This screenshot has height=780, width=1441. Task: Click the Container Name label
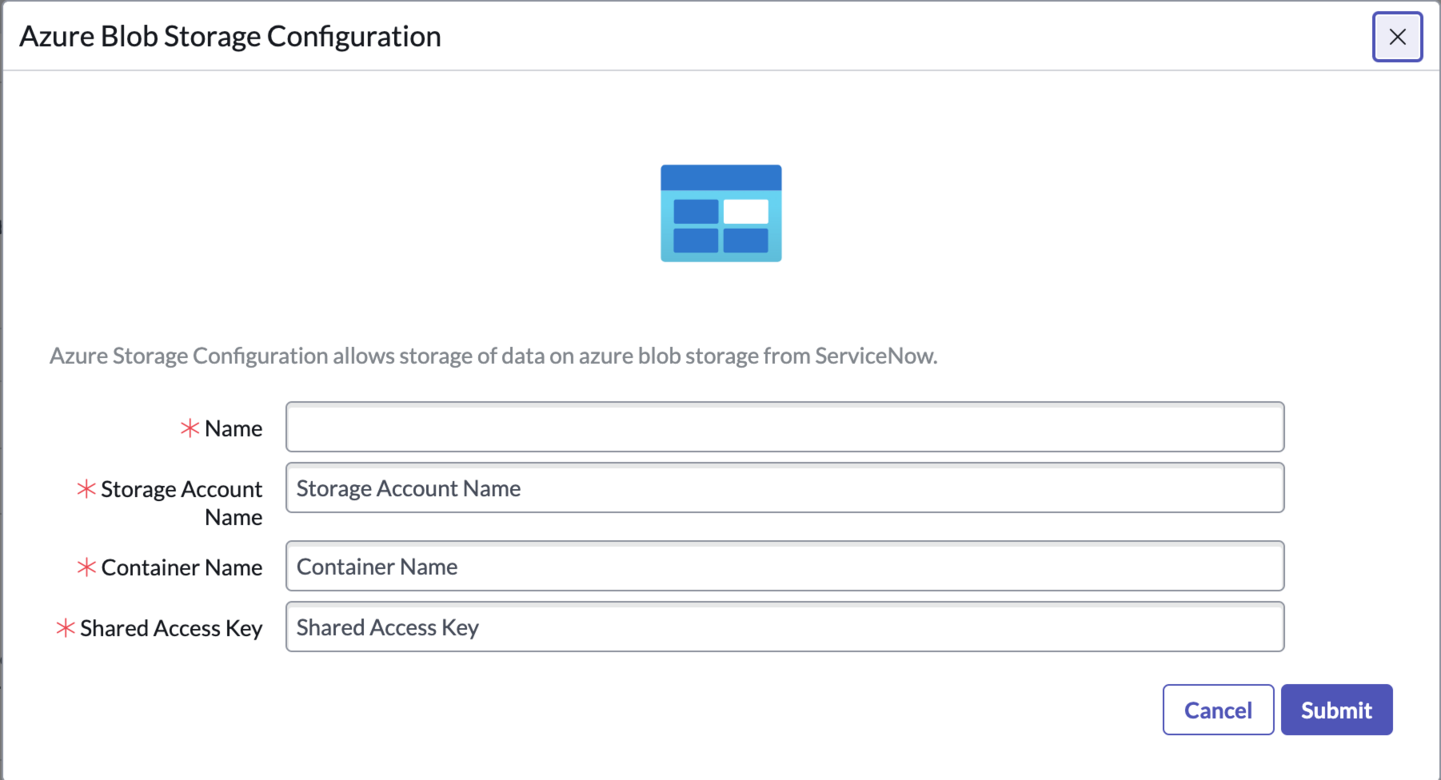[x=182, y=567]
